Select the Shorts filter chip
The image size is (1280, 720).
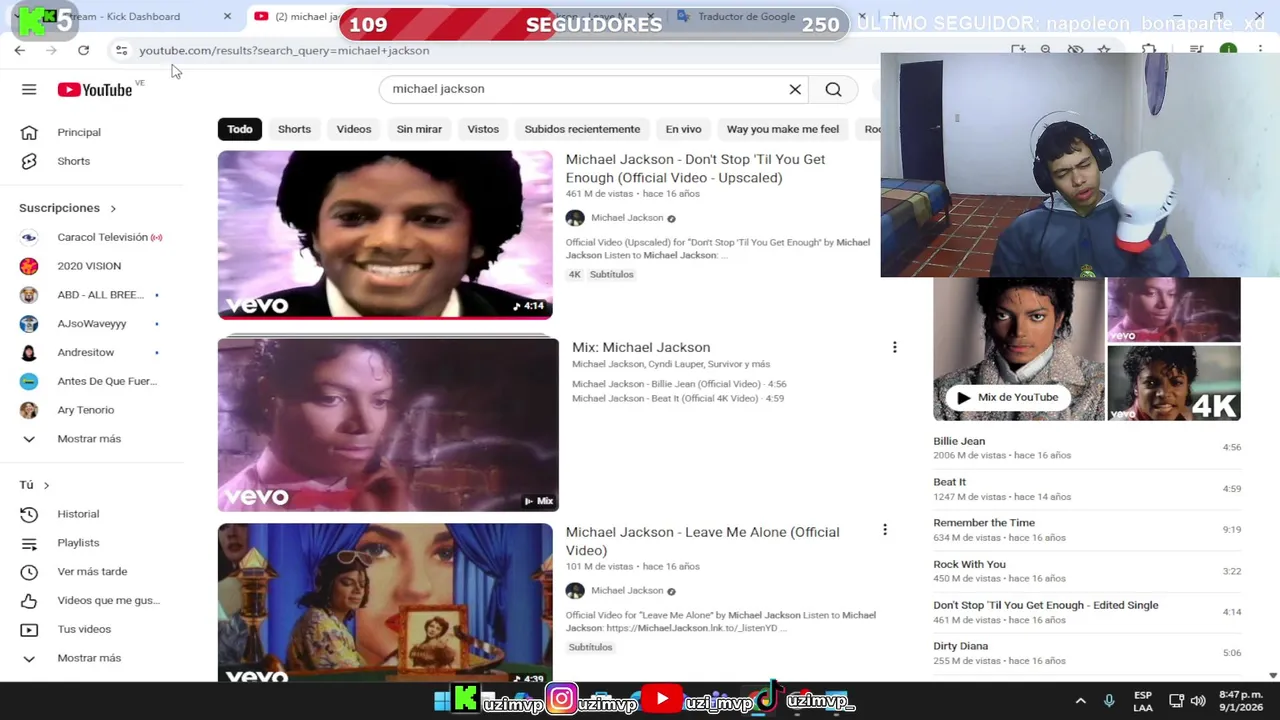294,129
